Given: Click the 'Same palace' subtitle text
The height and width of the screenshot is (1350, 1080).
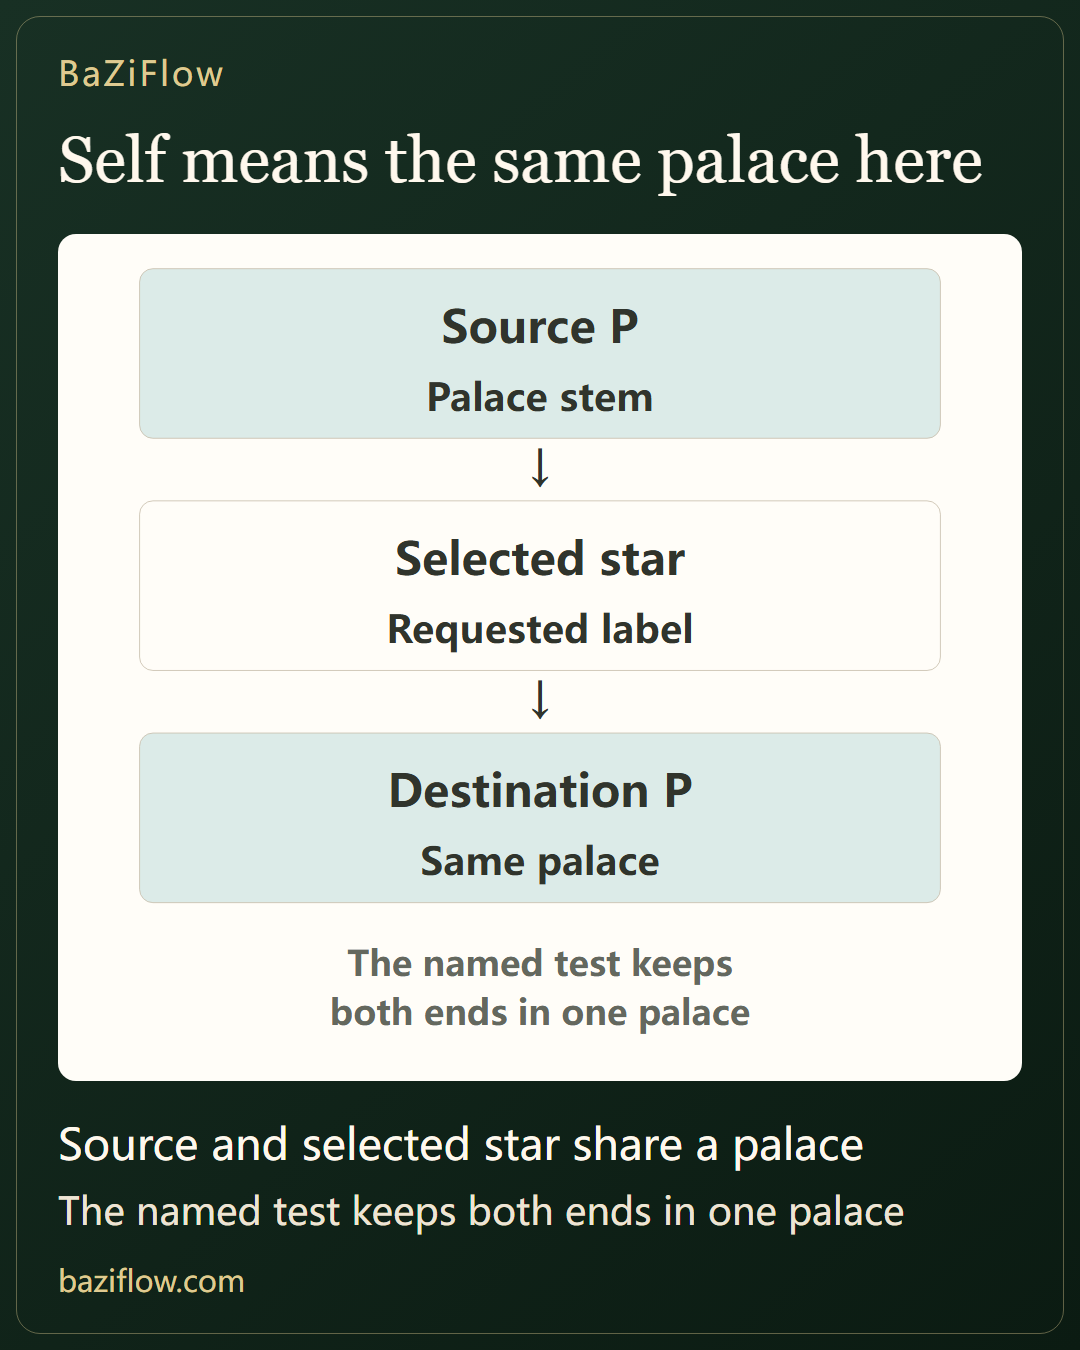Looking at the screenshot, I should tap(540, 862).
